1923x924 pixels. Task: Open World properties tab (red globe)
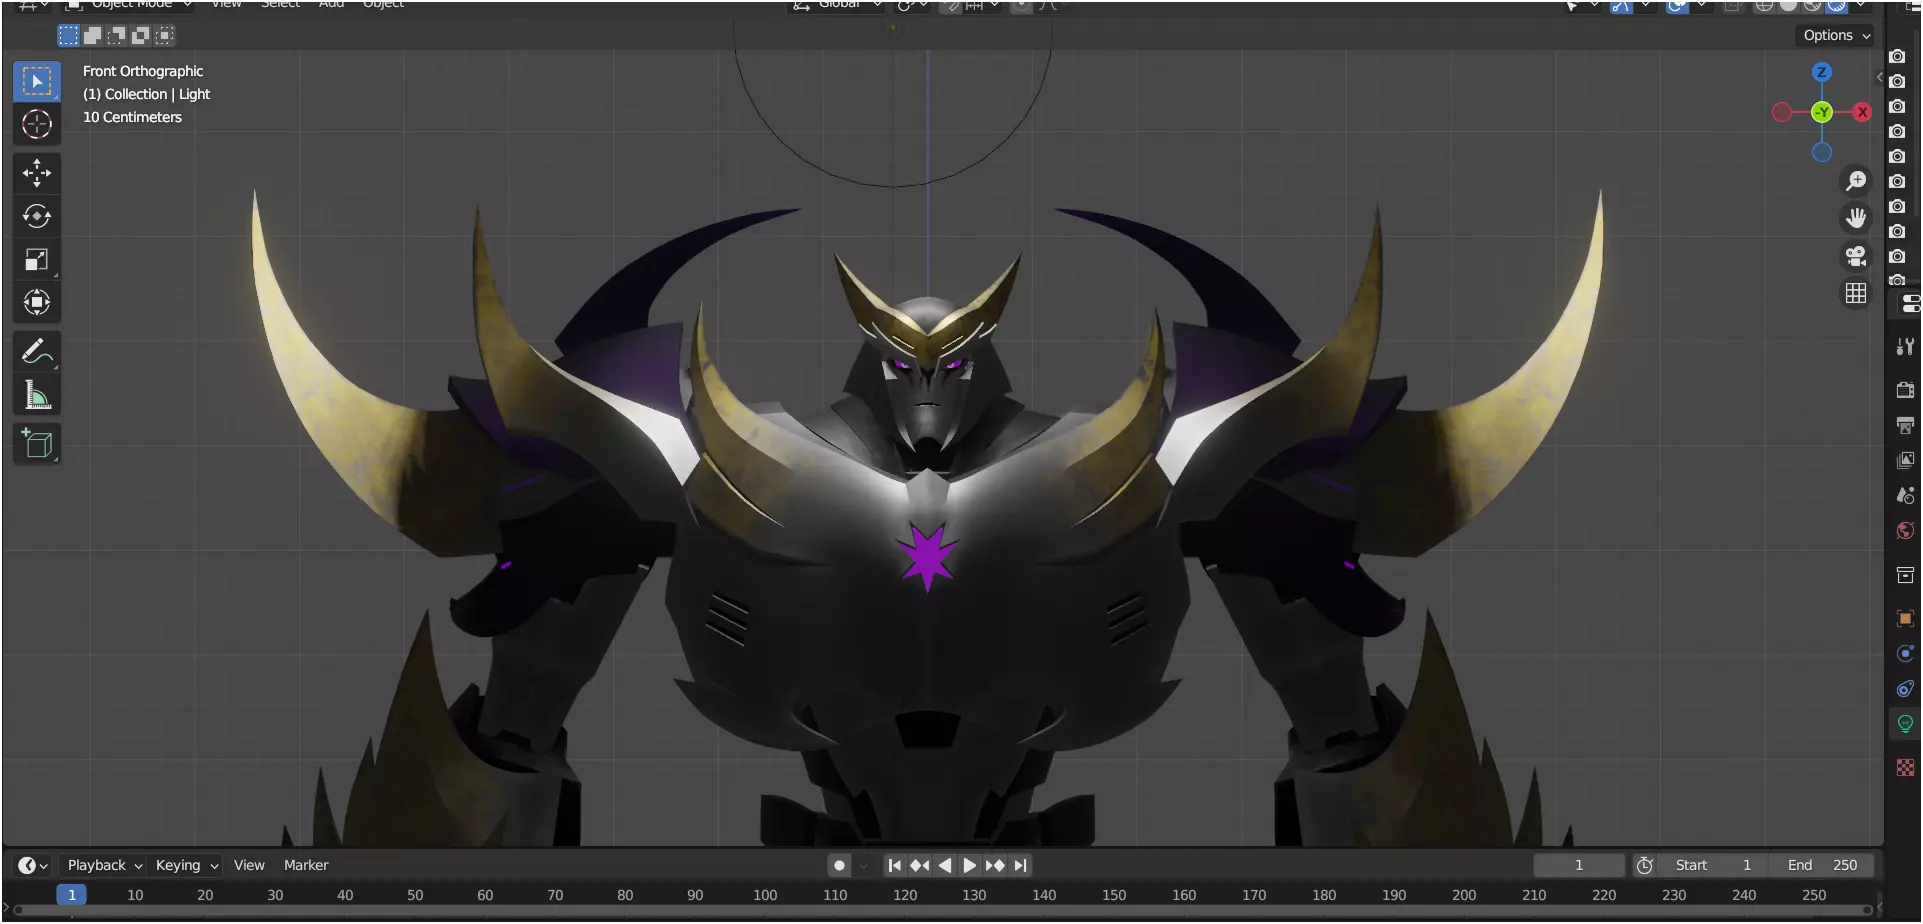tap(1905, 530)
